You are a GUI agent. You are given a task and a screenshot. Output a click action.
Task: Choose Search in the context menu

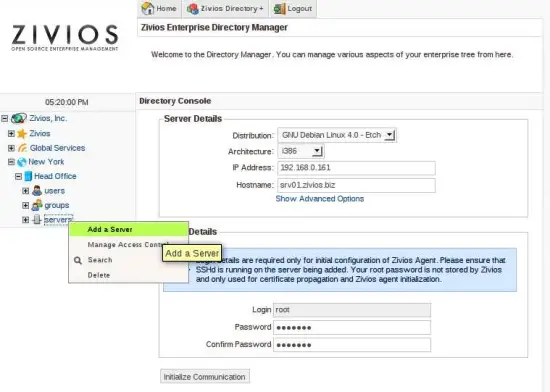[128, 260]
